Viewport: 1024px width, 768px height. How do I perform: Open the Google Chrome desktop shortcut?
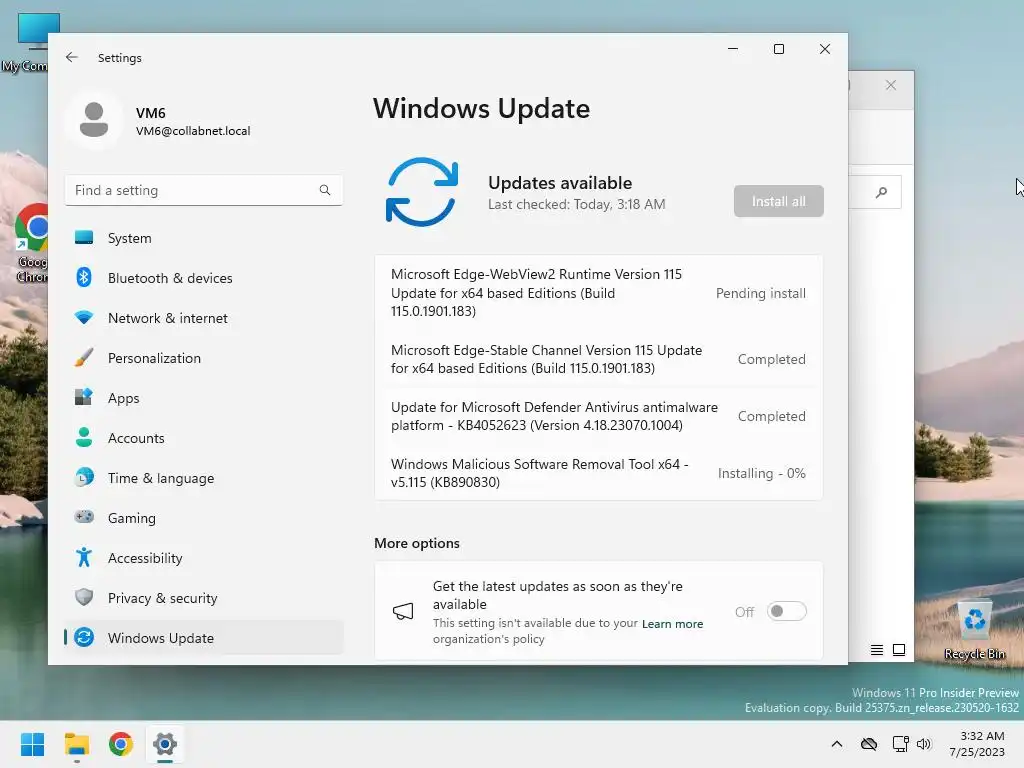click(x=32, y=243)
